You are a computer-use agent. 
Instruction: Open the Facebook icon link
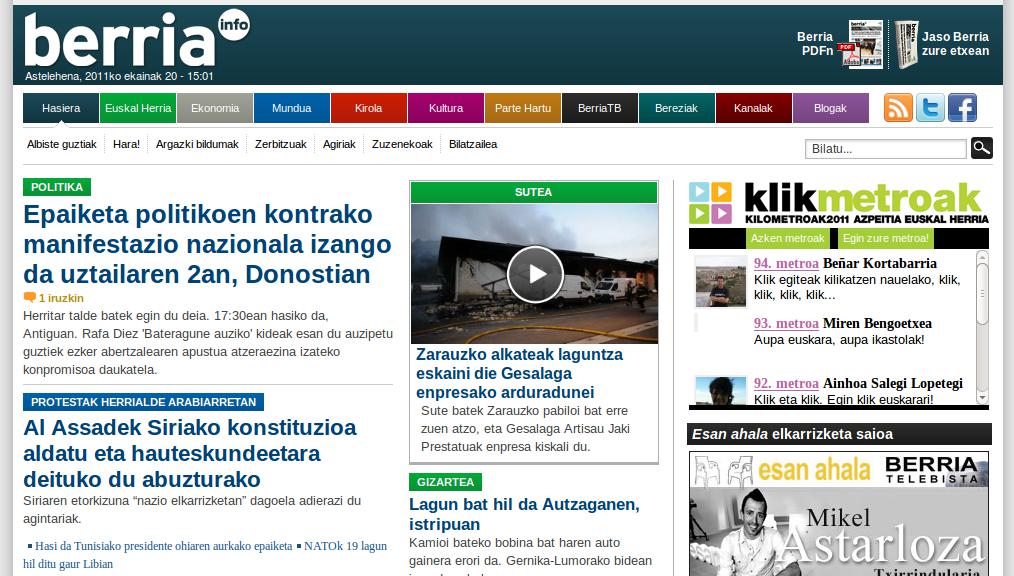click(962, 108)
